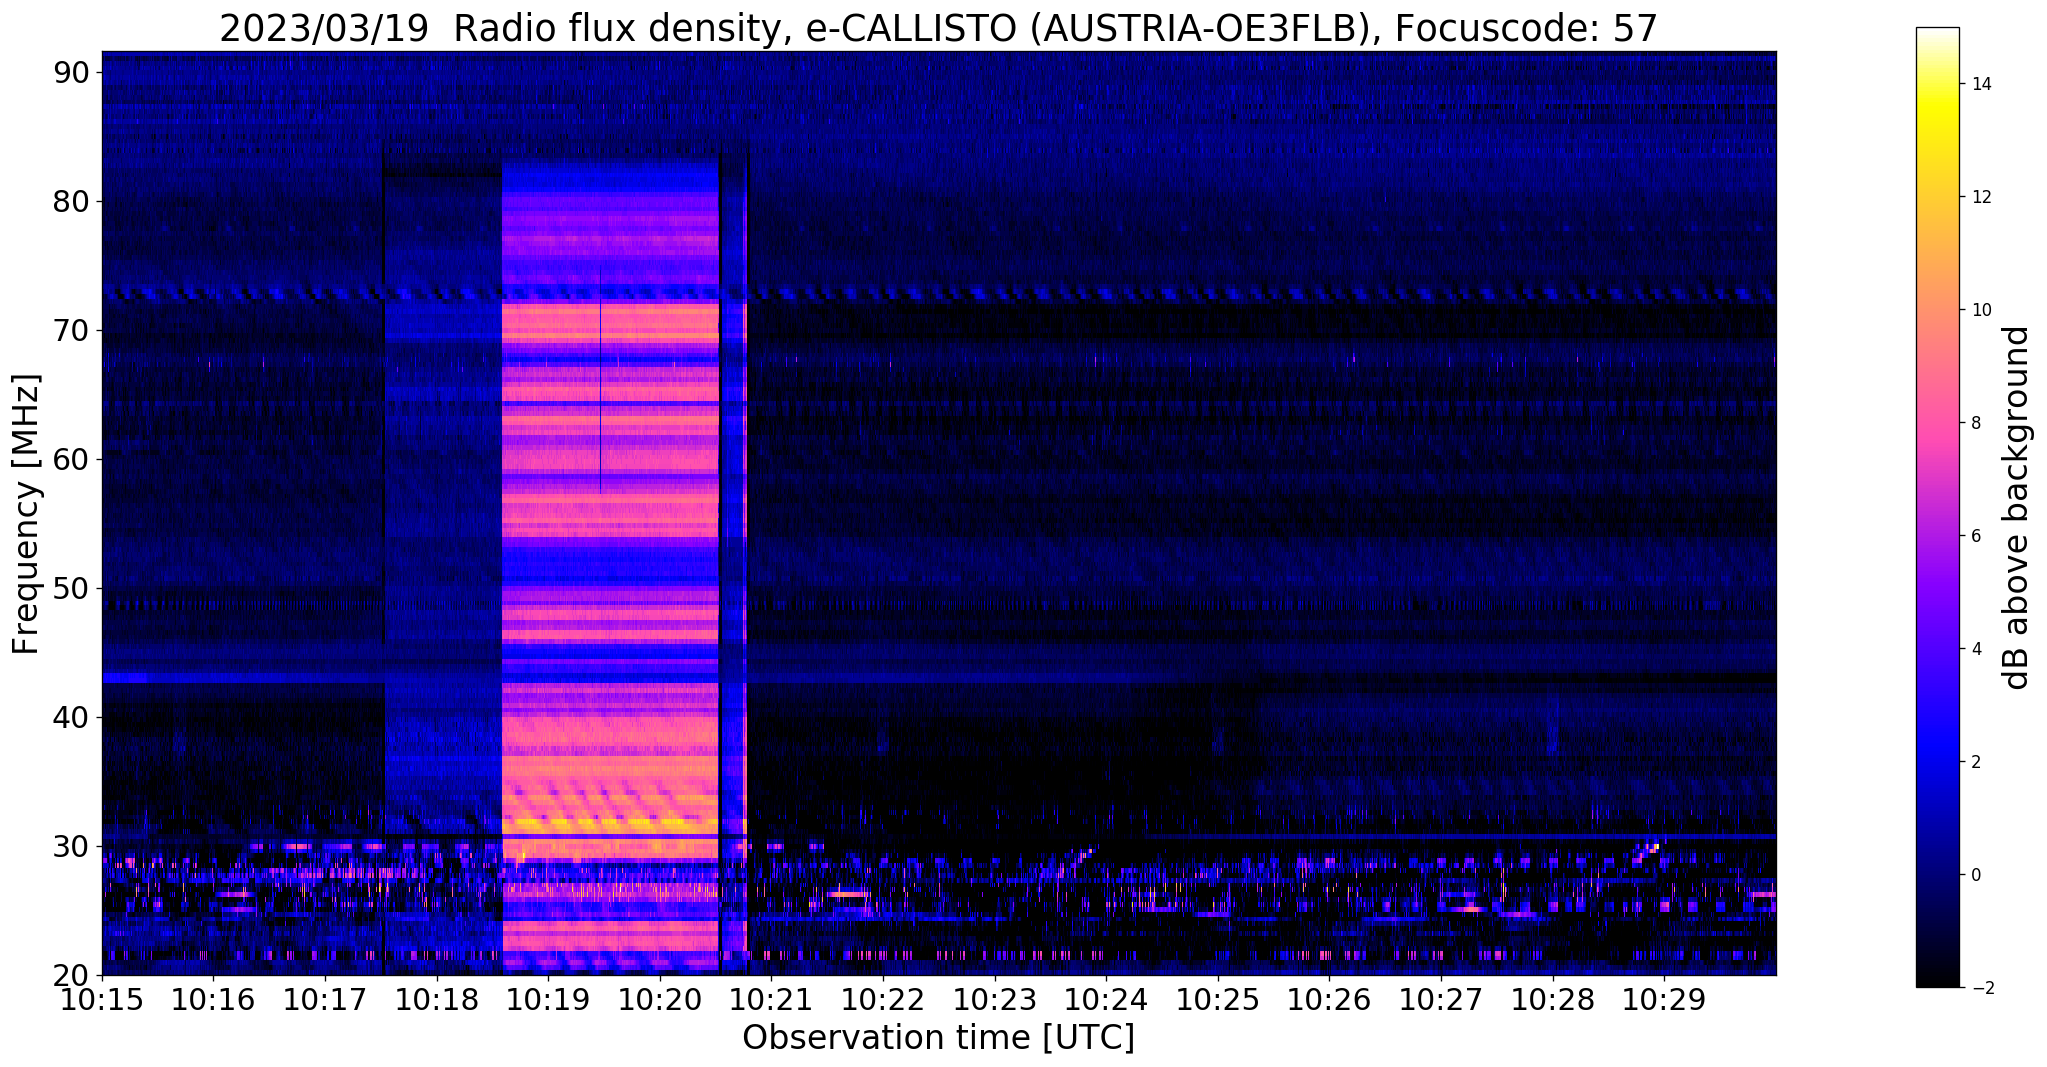Click the colorbar tick label 14
This screenshot has width=2047, height=1067.
(x=1979, y=84)
